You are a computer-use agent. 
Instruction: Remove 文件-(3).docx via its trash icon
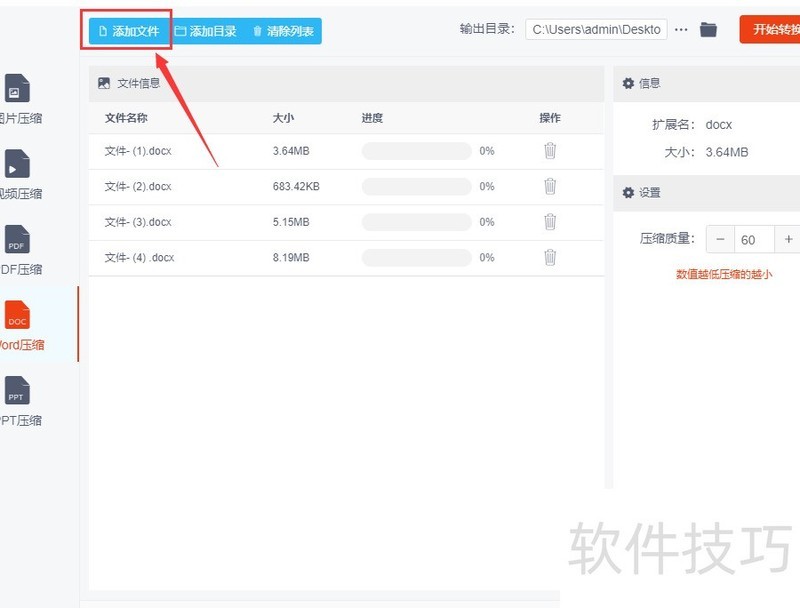coord(549,222)
